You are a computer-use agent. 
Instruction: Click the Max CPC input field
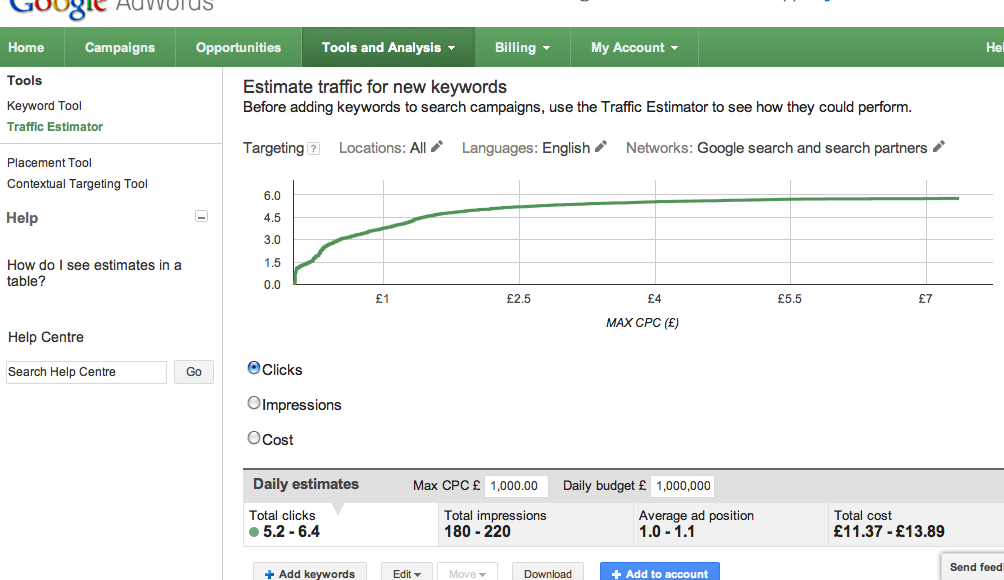pos(516,486)
